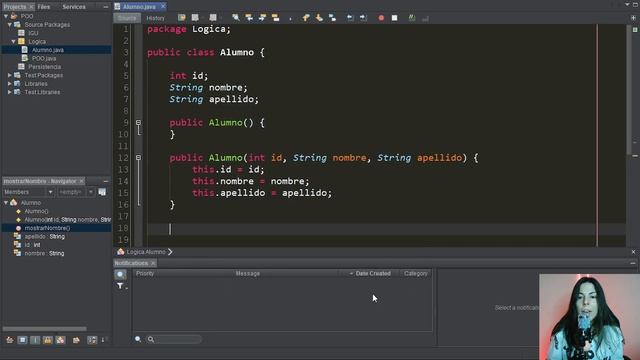Collapse the Source Packages node
The height and width of the screenshot is (360, 640).
tap(10, 24)
